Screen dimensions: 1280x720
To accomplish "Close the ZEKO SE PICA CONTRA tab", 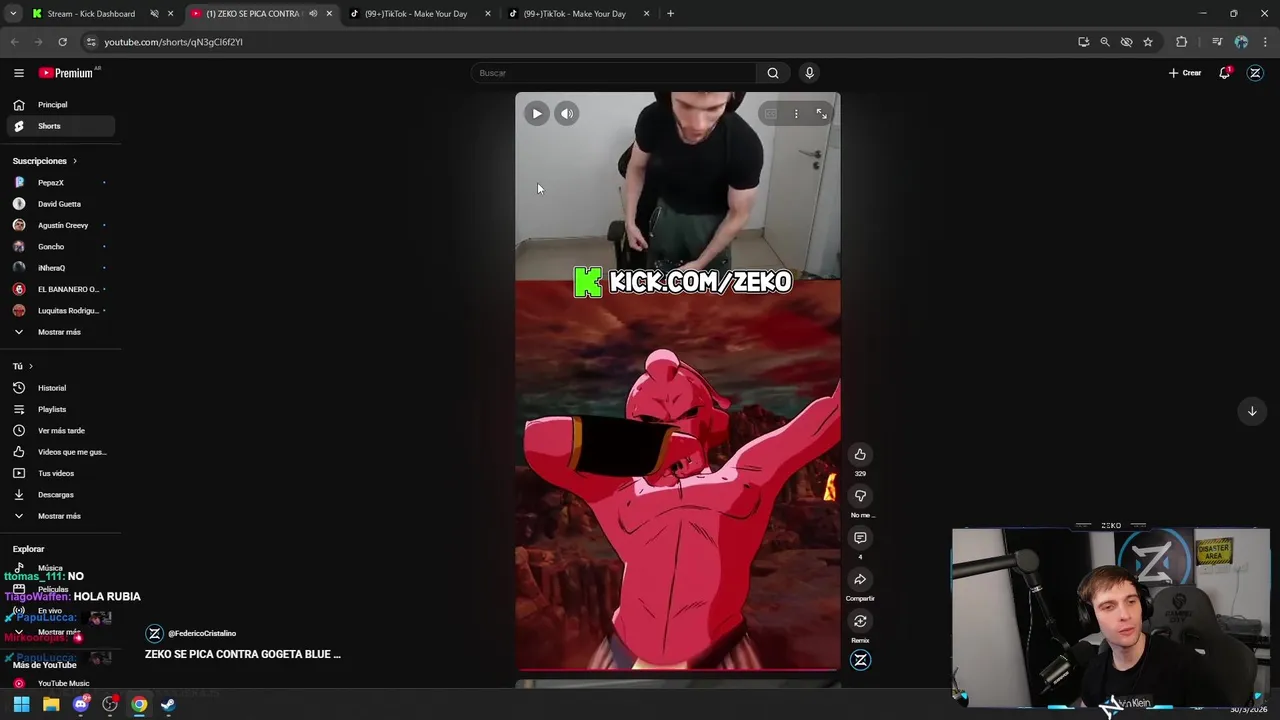I will click(x=329, y=14).
